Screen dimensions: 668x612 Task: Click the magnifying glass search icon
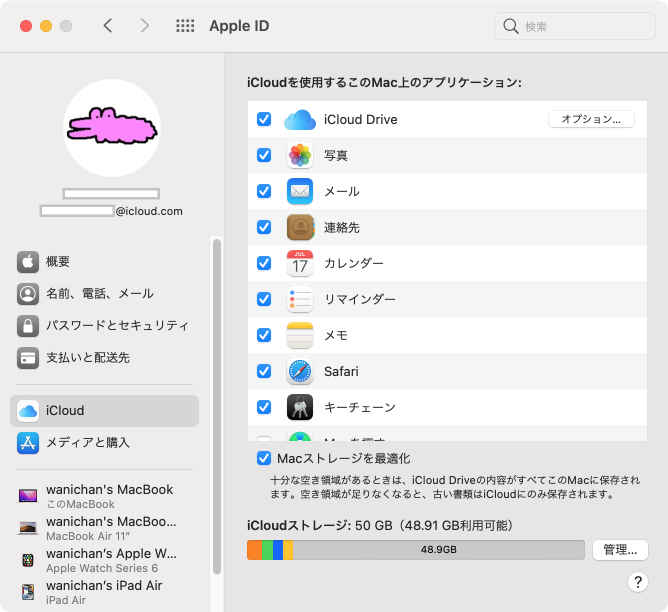[510, 26]
